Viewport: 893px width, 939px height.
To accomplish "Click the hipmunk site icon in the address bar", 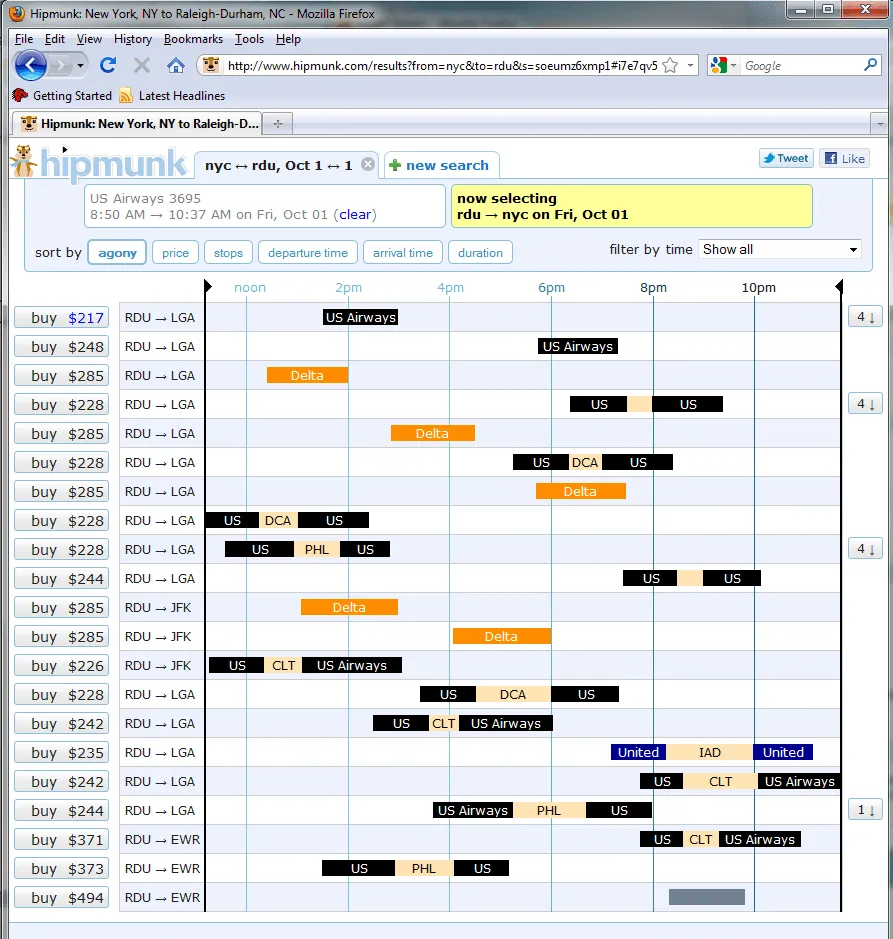I will [x=211, y=65].
